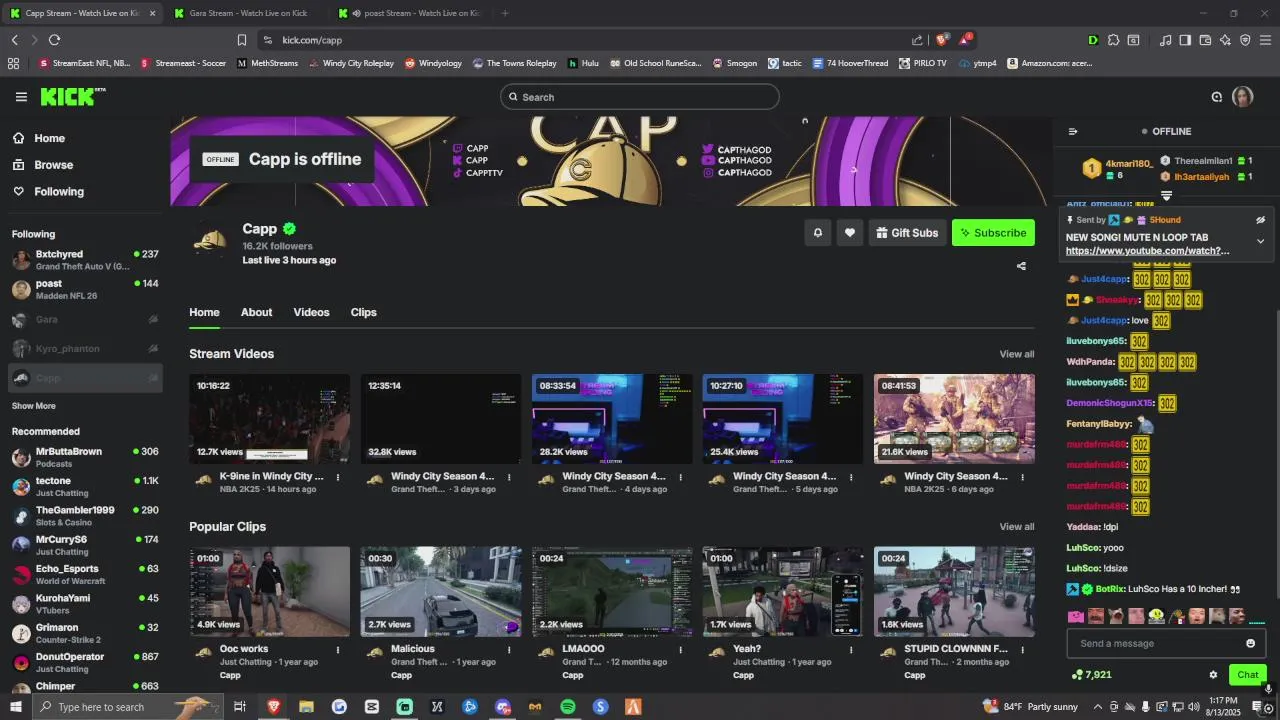Open the emoji picker in the message box

pos(1250,643)
